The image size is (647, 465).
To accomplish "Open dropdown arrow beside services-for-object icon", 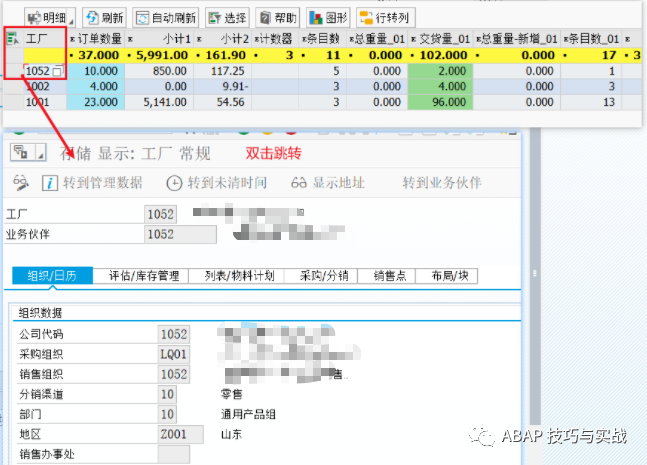I will [41, 154].
